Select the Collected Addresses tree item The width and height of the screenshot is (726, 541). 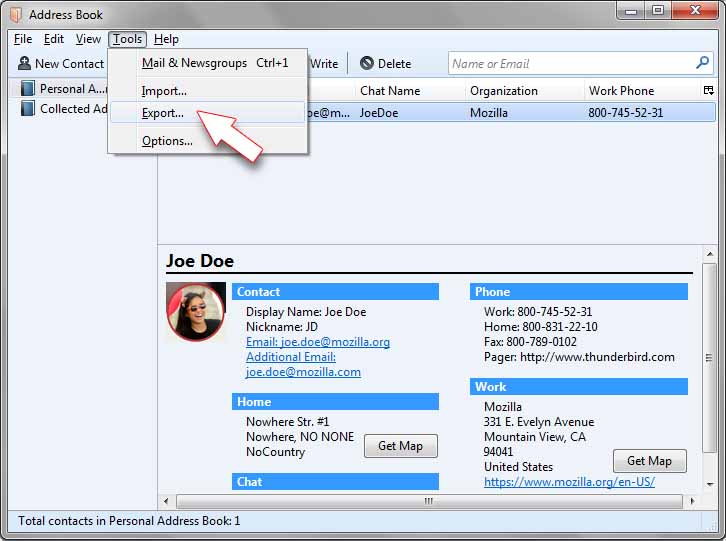pyautogui.click(x=64, y=109)
